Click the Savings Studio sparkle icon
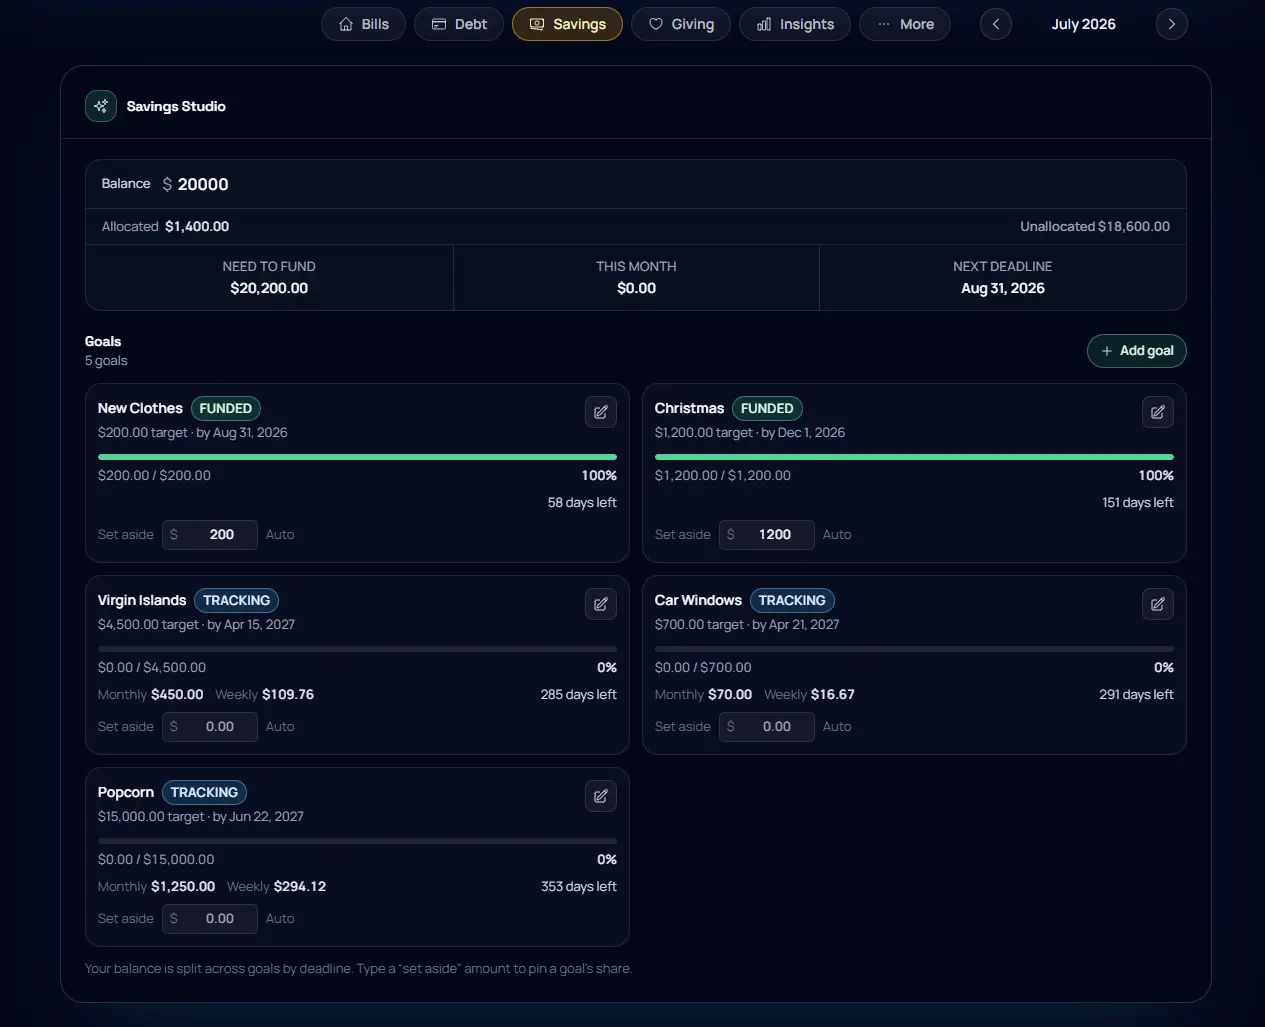This screenshot has height=1027, width=1265. pyautogui.click(x=101, y=106)
